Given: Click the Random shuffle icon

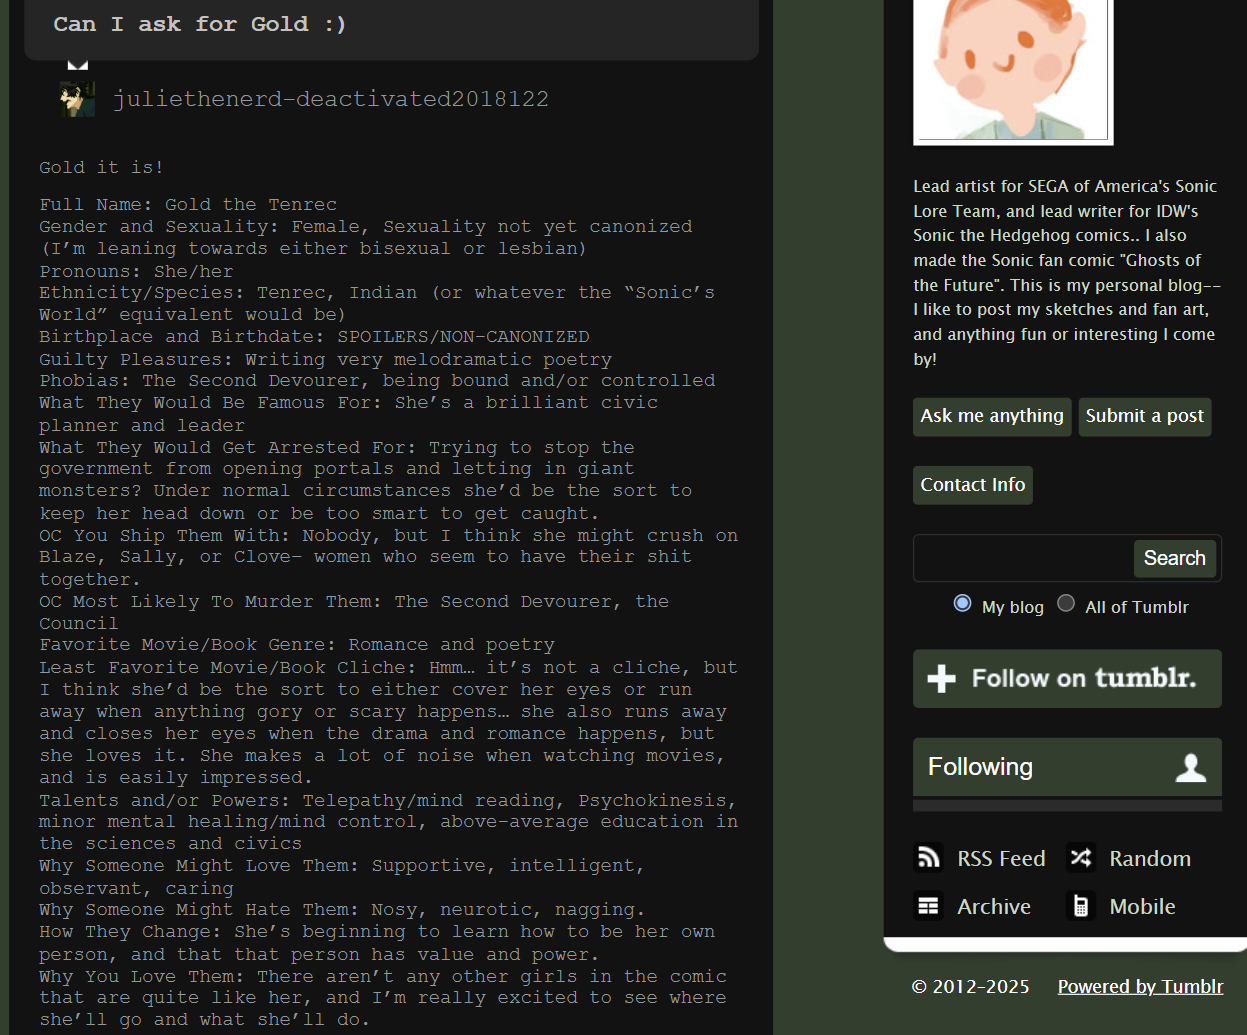Looking at the screenshot, I should [x=1081, y=858].
